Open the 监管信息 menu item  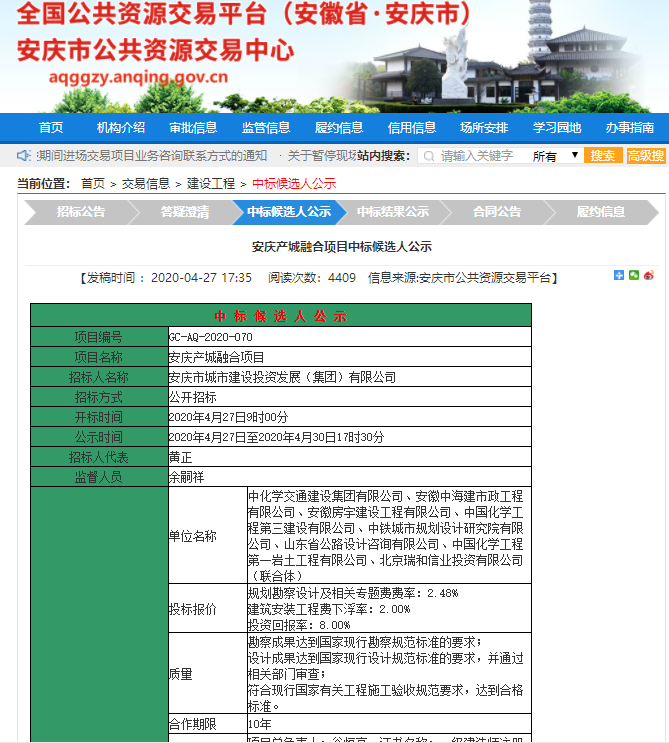point(266,127)
